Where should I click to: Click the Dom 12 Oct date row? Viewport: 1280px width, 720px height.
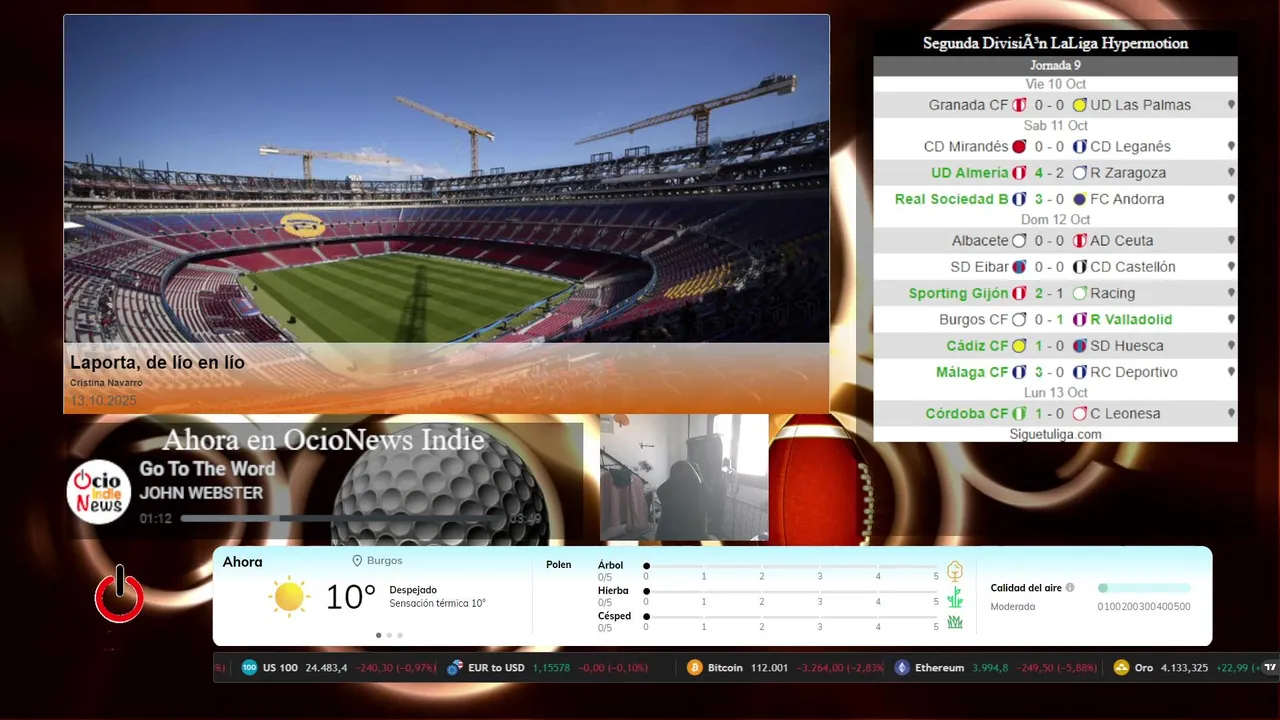(x=1055, y=220)
